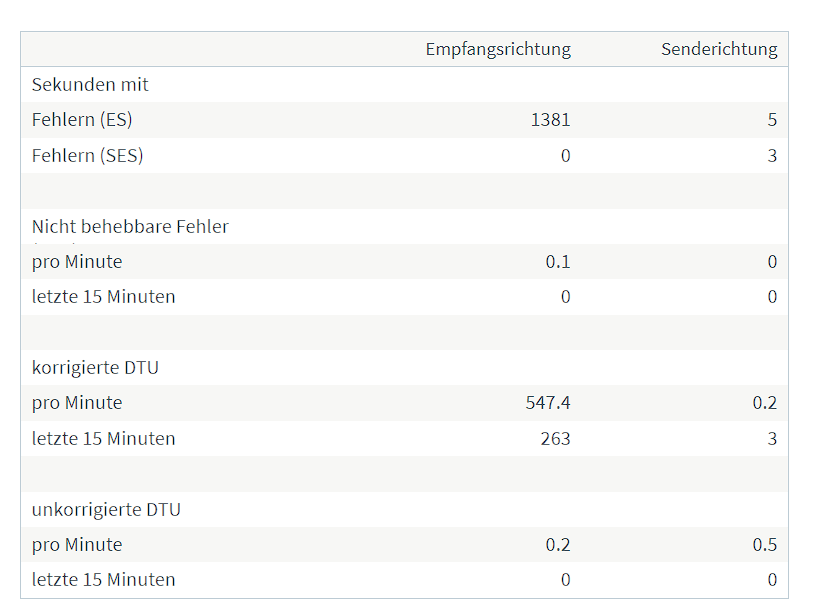
Task: Click the unkorrigierte DTU section heading
Action: point(106,510)
